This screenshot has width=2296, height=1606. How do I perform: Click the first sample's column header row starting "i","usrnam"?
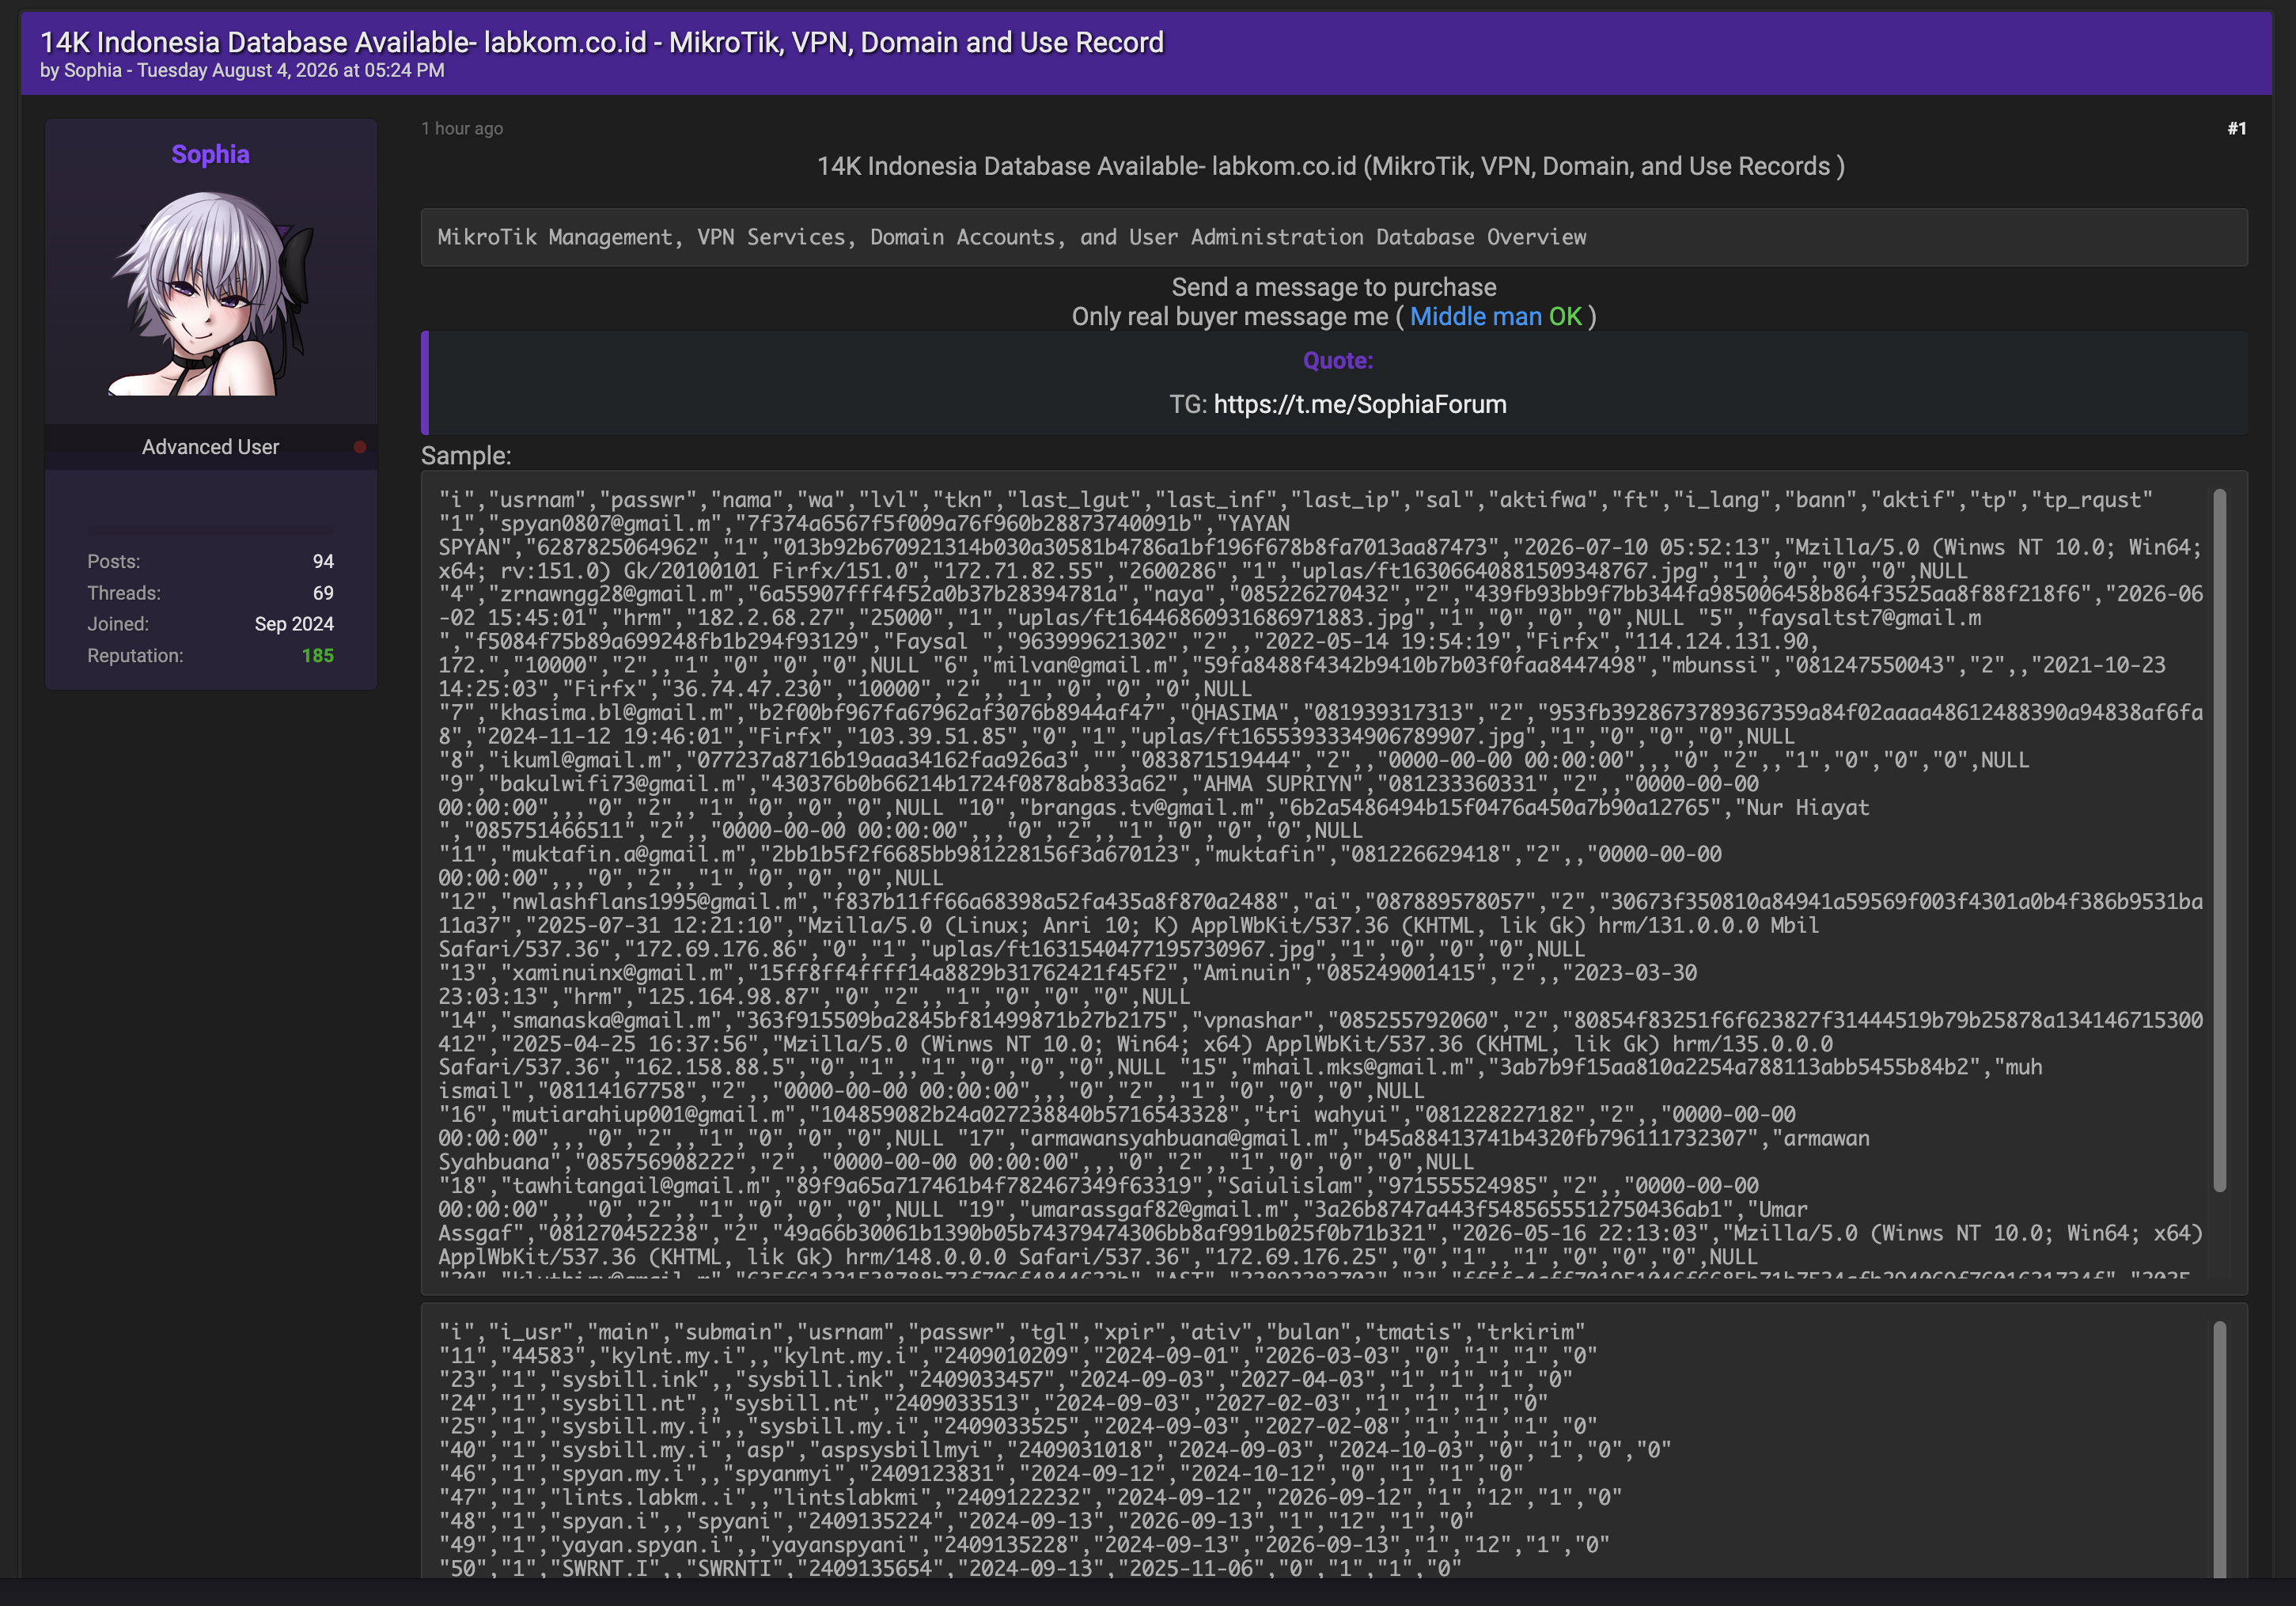point(1295,500)
